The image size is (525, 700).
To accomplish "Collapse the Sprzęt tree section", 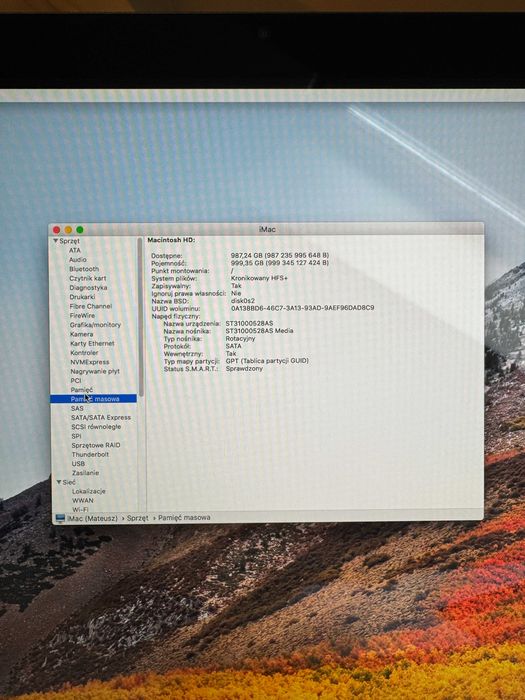I will [56, 241].
